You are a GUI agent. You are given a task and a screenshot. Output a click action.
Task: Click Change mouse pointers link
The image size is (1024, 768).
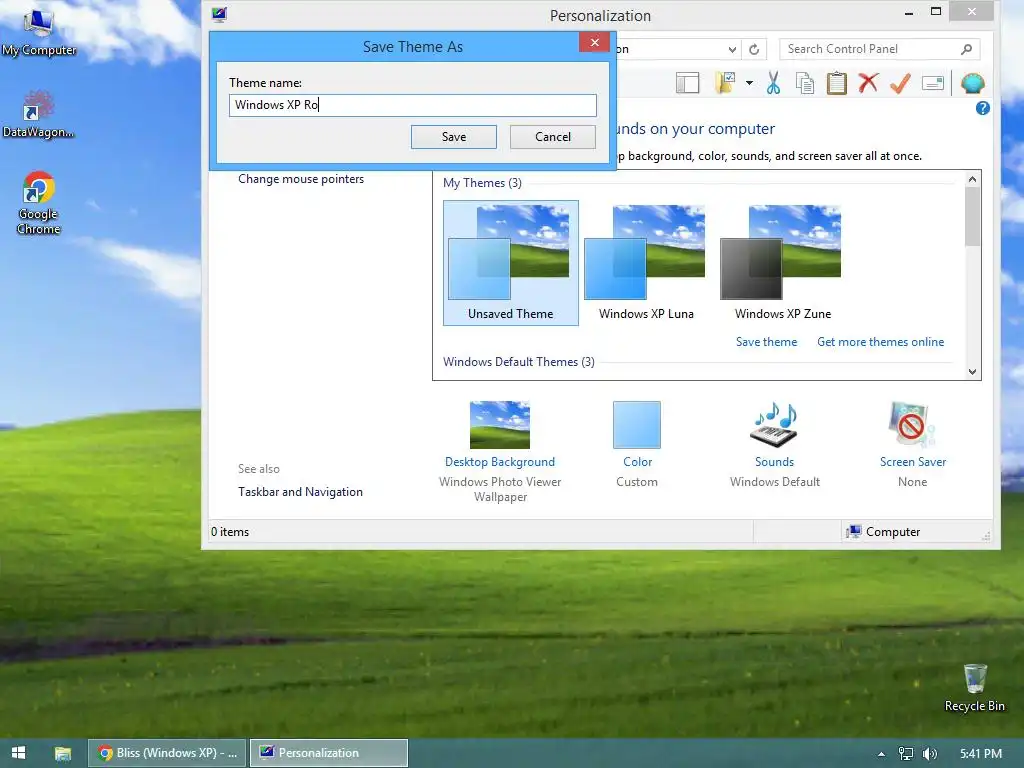301,179
